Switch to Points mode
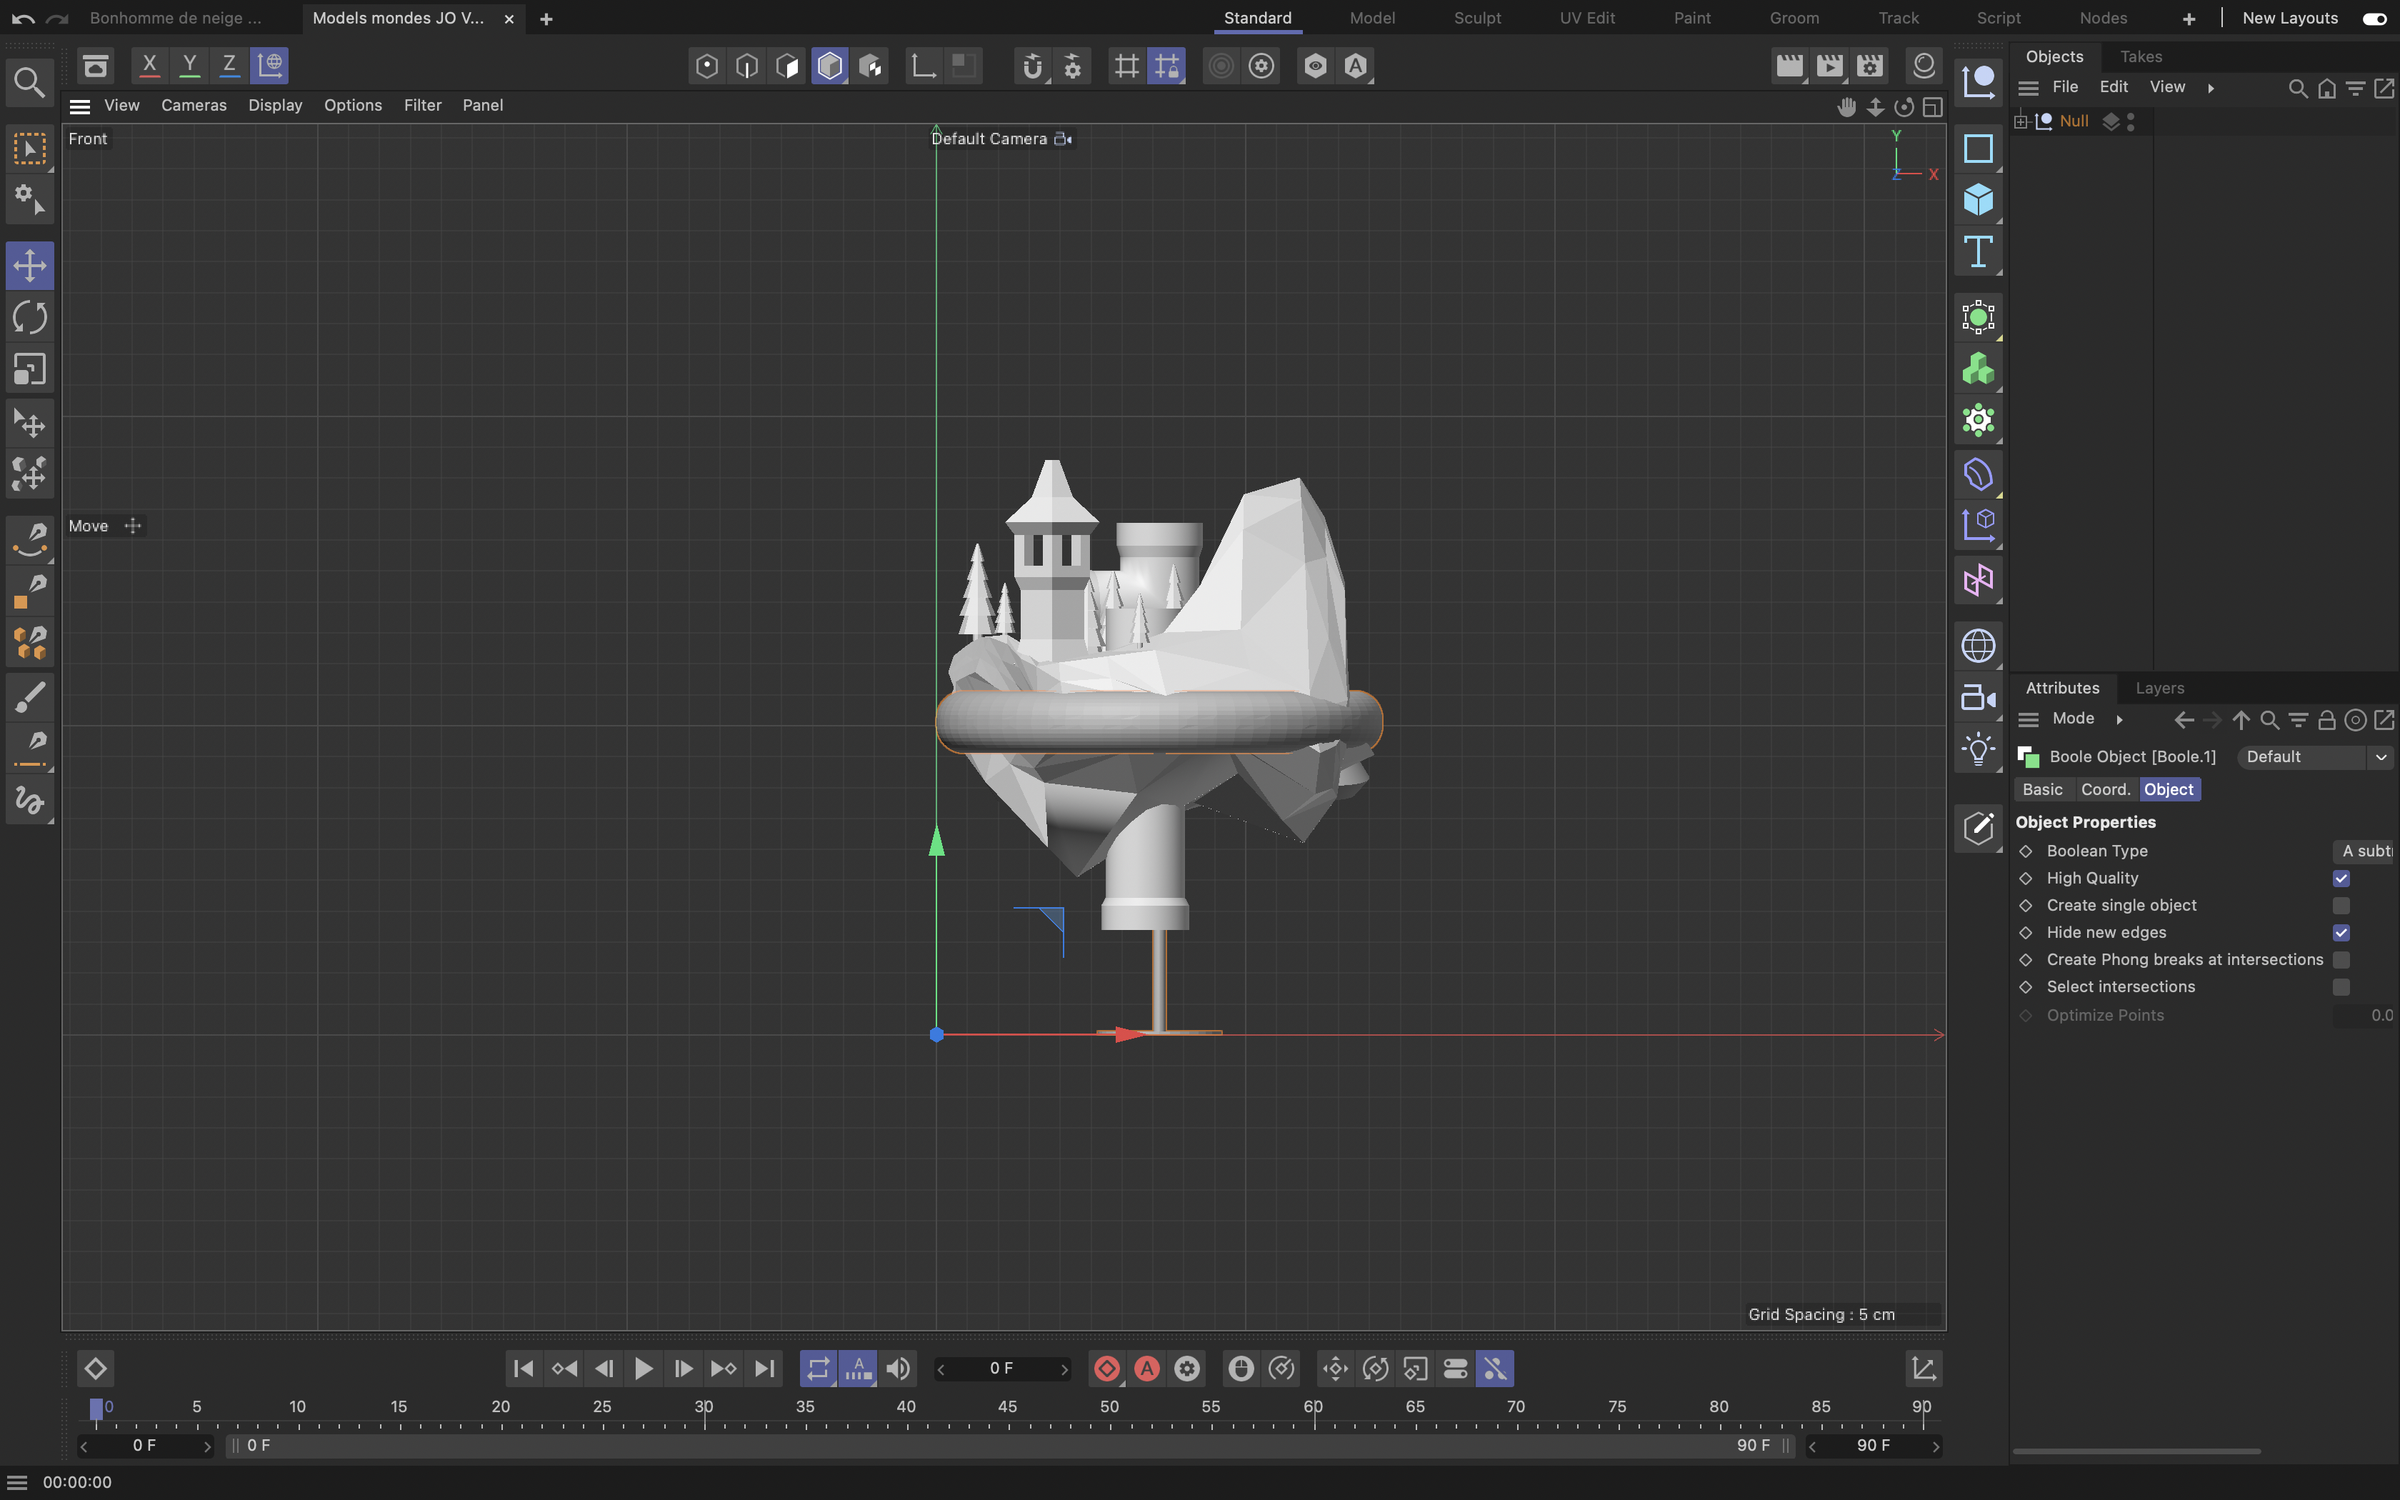 [707, 66]
